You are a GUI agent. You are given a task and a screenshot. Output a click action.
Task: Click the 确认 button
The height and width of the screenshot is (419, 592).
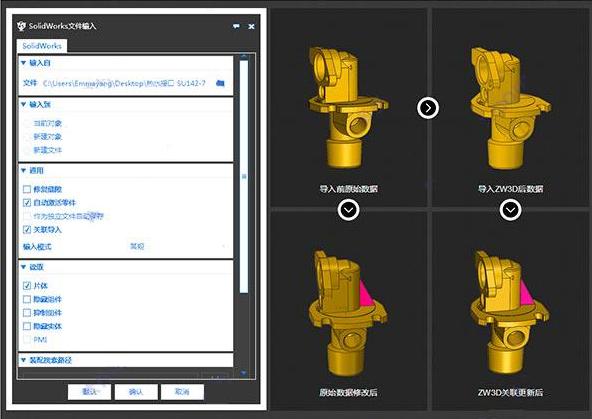136,392
